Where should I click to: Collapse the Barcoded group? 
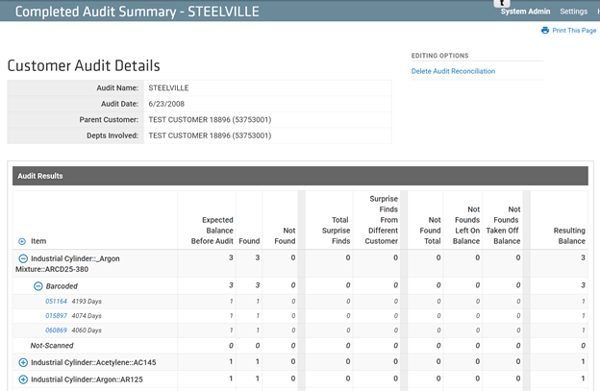pyautogui.click(x=38, y=286)
